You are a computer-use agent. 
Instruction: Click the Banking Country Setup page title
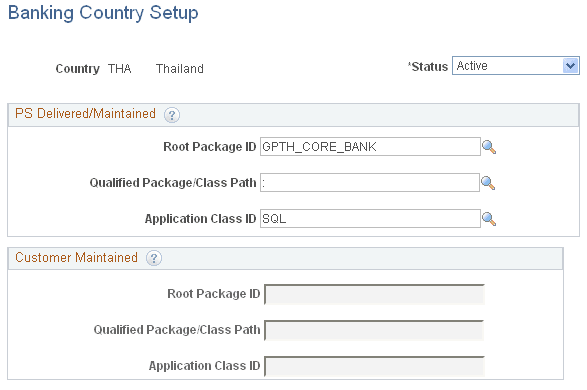(103, 13)
